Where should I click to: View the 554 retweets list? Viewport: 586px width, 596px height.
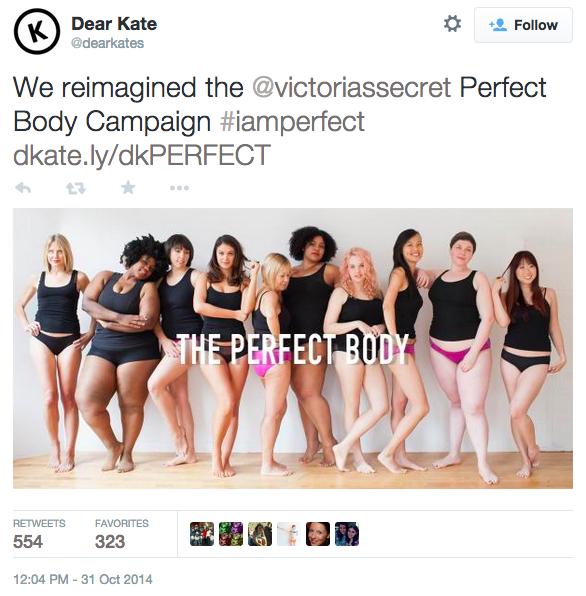pyautogui.click(x=39, y=534)
